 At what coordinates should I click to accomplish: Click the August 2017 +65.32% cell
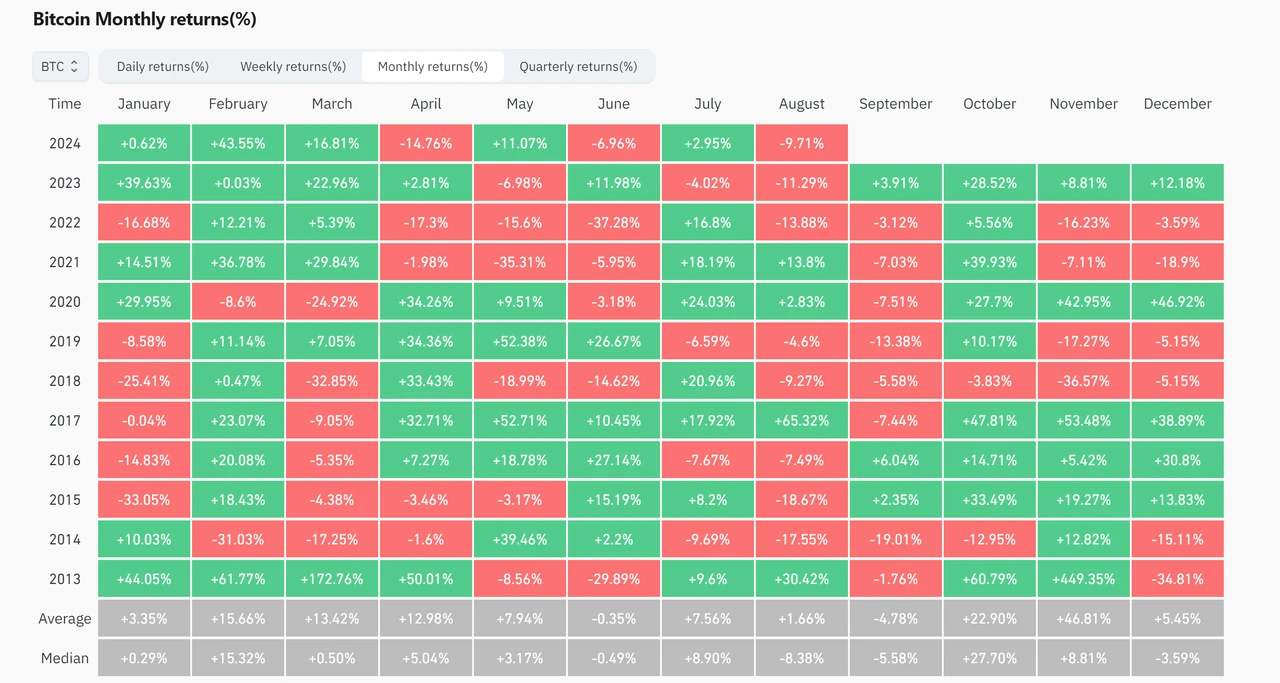(x=802, y=421)
